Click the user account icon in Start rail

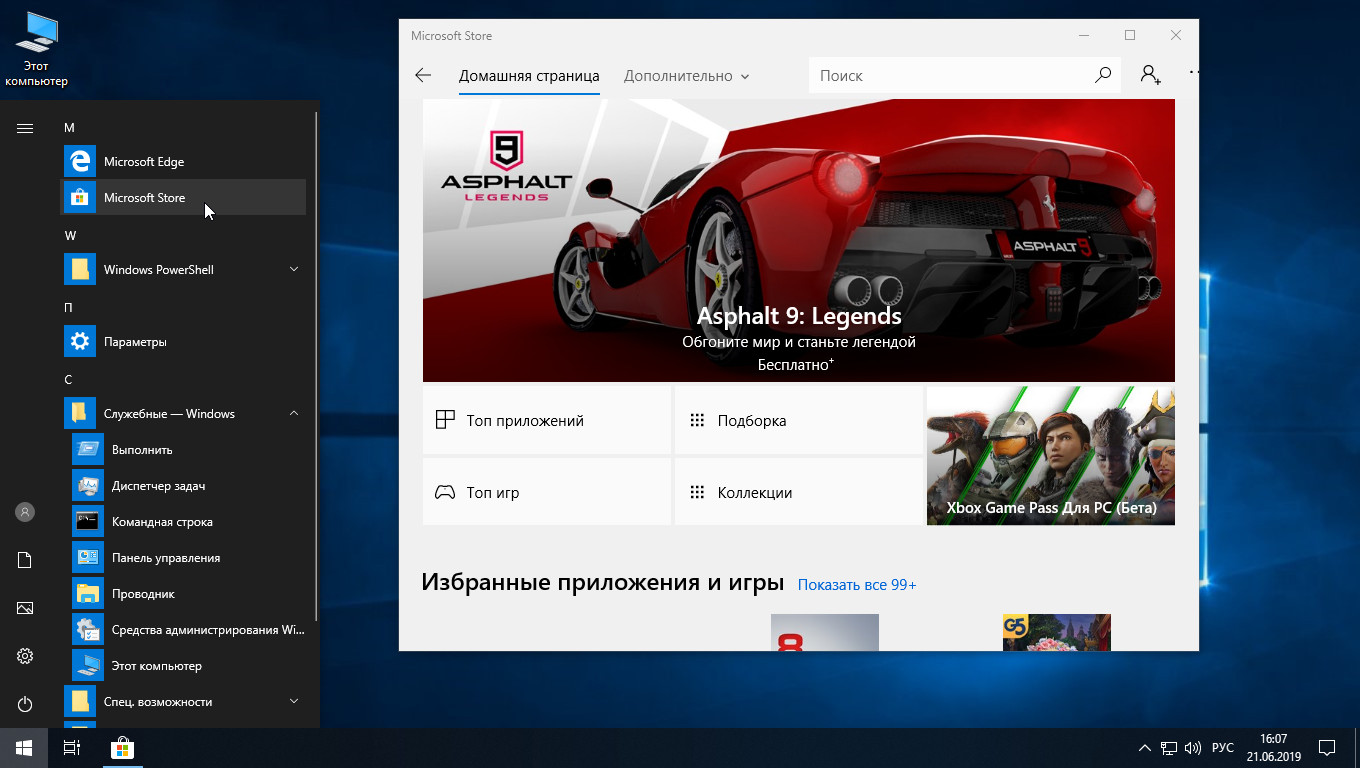pyautogui.click(x=25, y=512)
